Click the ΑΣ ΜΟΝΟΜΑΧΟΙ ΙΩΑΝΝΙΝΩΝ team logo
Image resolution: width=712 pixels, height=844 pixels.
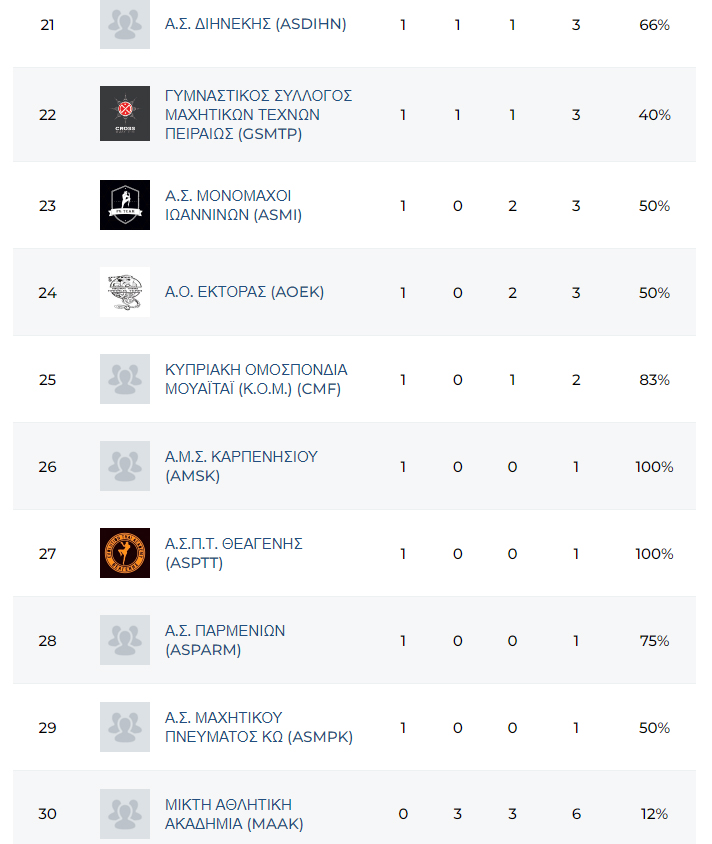125,205
